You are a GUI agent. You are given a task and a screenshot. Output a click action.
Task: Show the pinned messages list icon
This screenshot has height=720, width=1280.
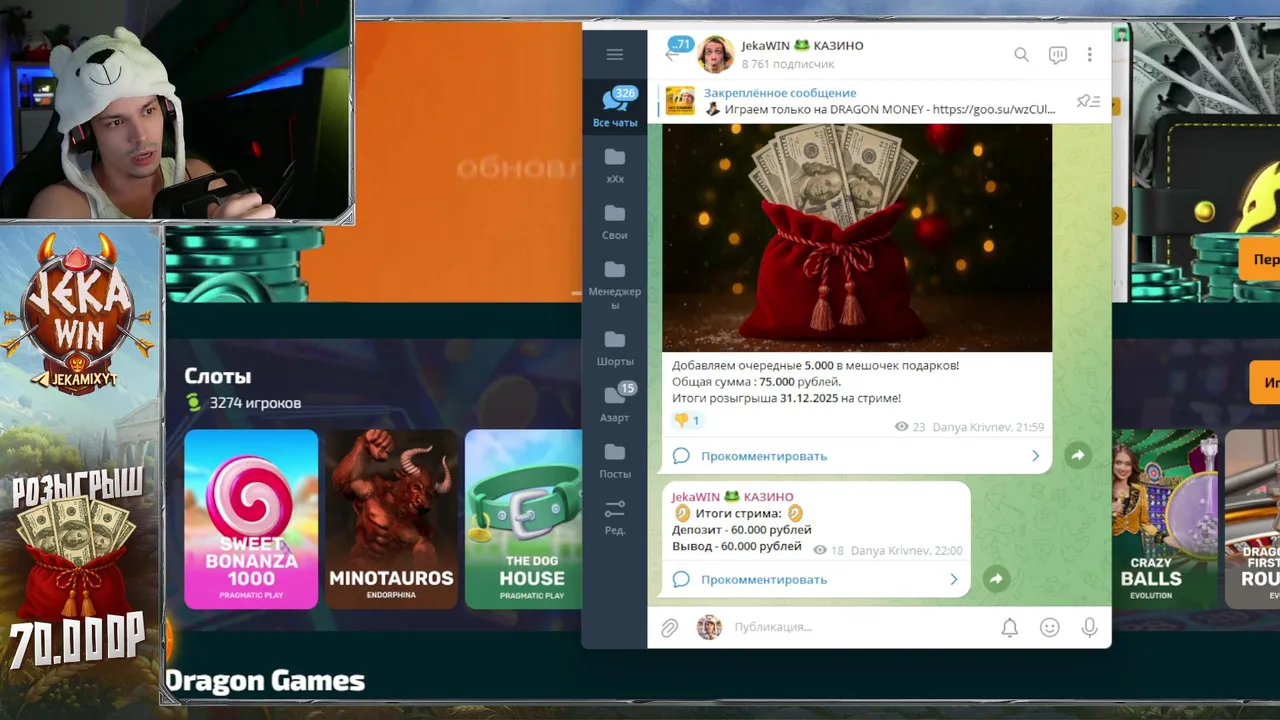[1088, 101]
